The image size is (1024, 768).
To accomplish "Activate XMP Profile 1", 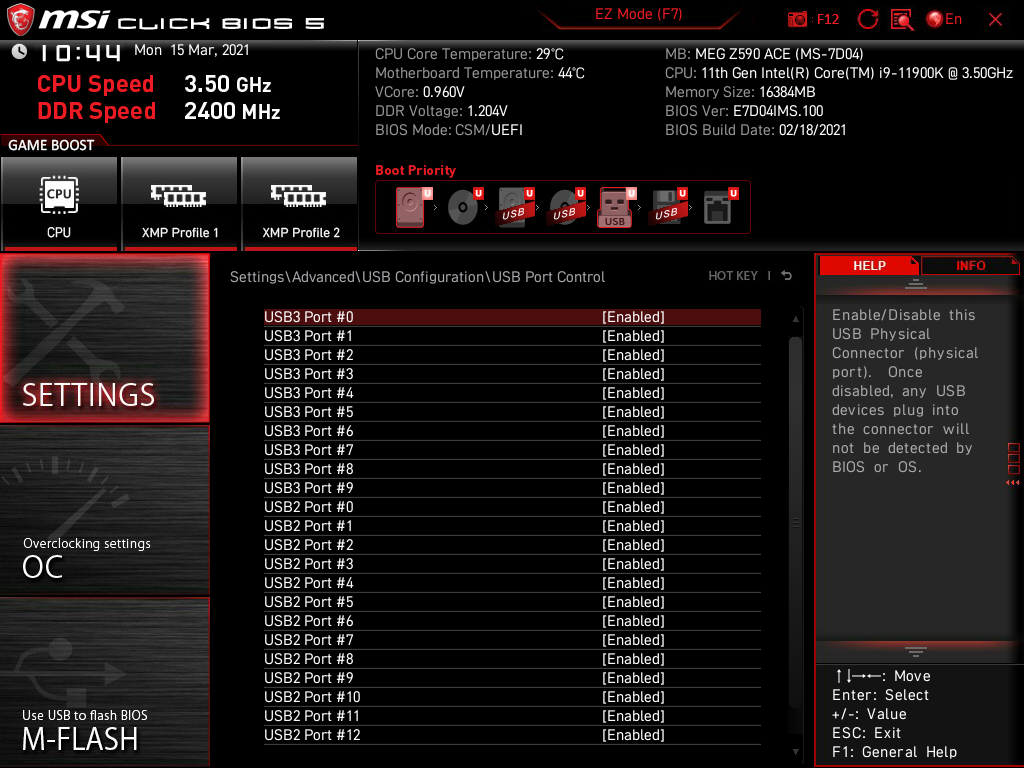I will tap(180, 203).
